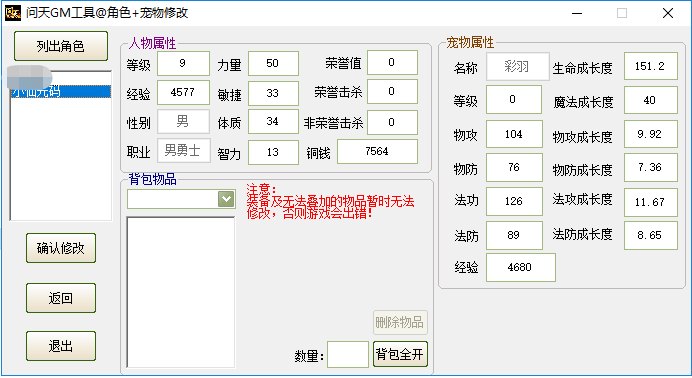Edit 法攻成长度 field showing 11.67
The height and width of the screenshot is (378, 692).
pos(651,202)
